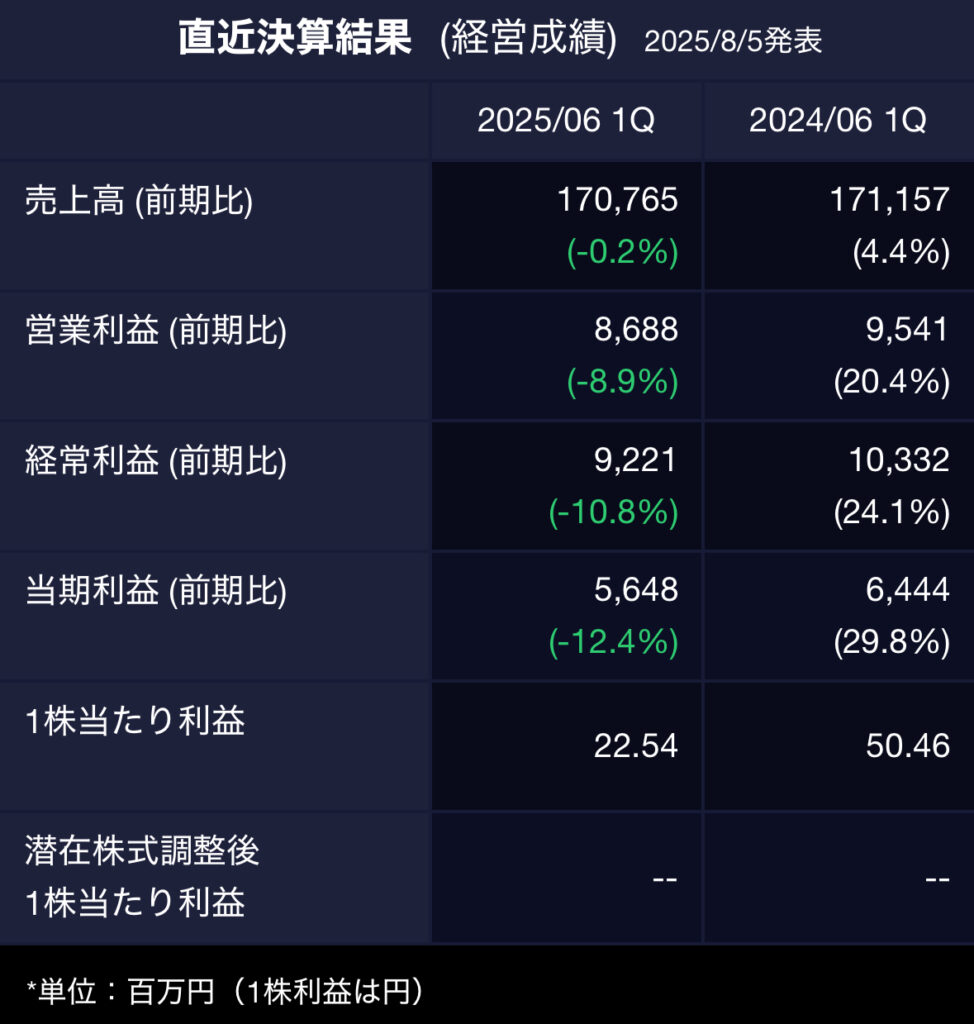The image size is (974, 1024).
Task: Click the 経常利益 (前期比) row label
Action: coord(156,461)
